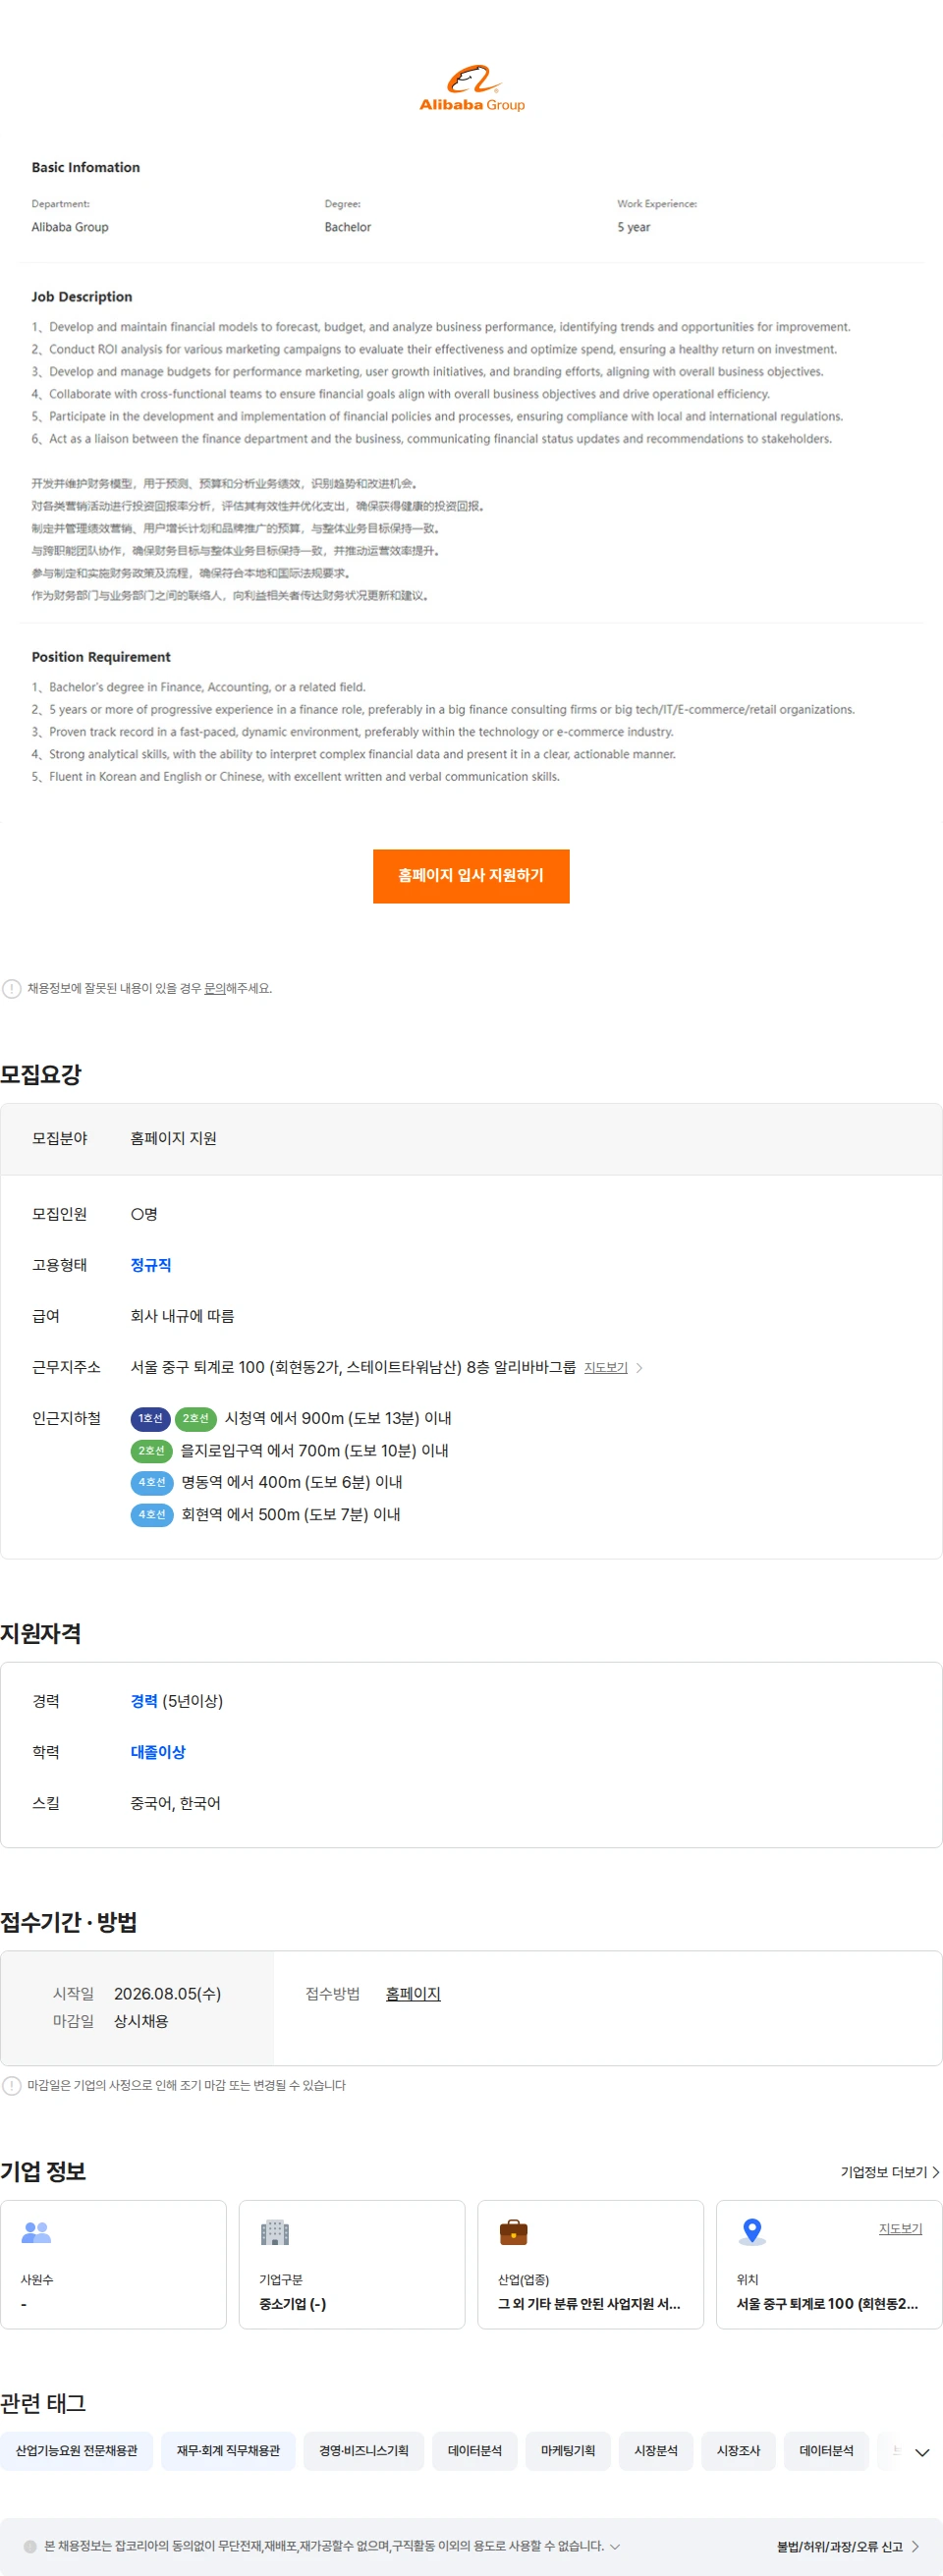Expand the related tags list chevron
The height and width of the screenshot is (2576, 943).
point(922,2452)
